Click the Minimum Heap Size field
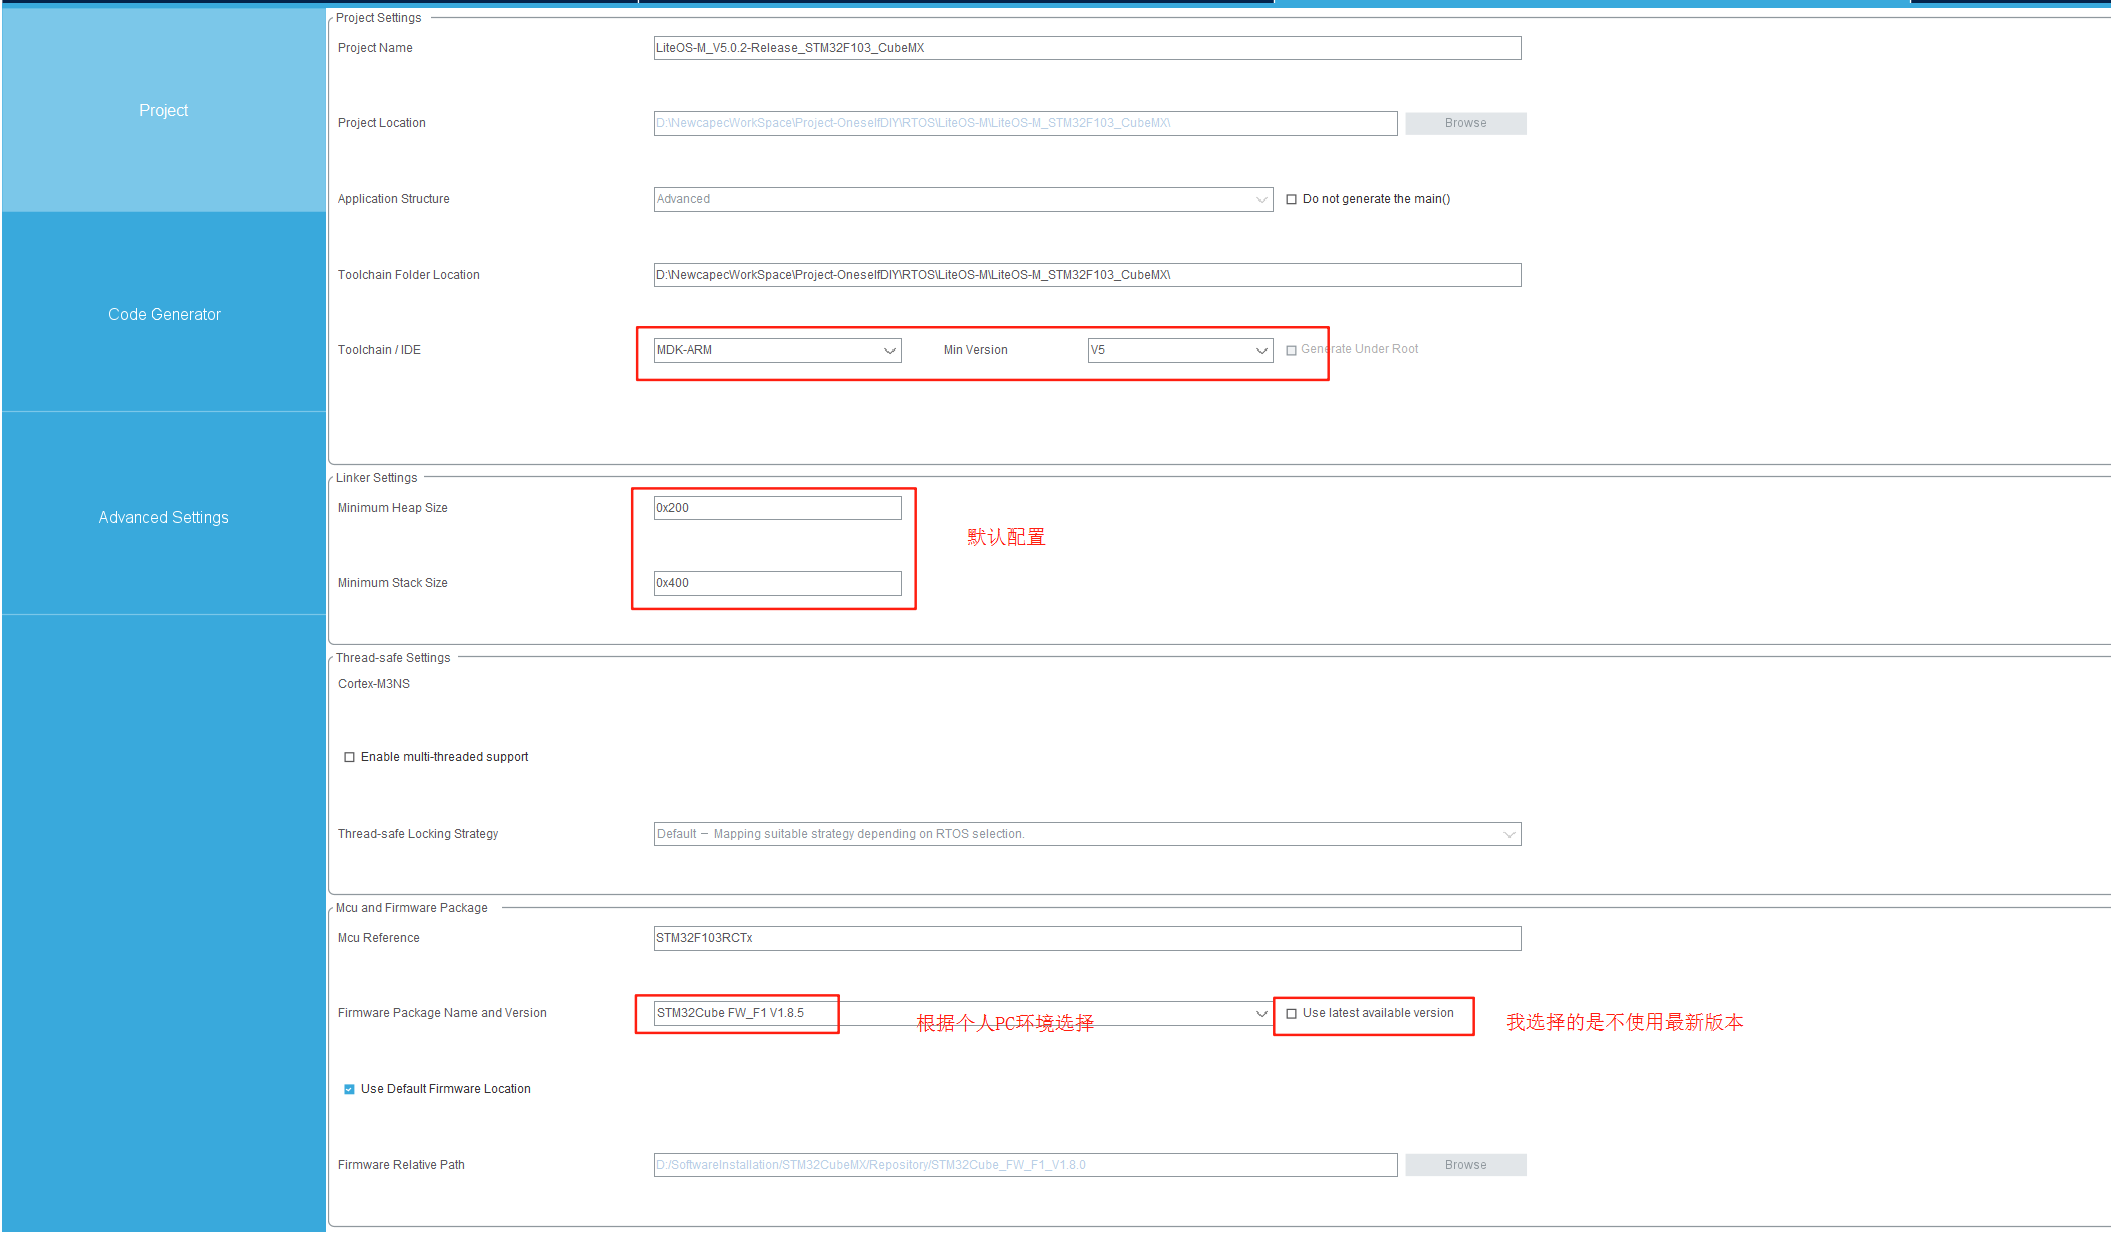The height and width of the screenshot is (1233, 2111). pyautogui.click(x=777, y=508)
